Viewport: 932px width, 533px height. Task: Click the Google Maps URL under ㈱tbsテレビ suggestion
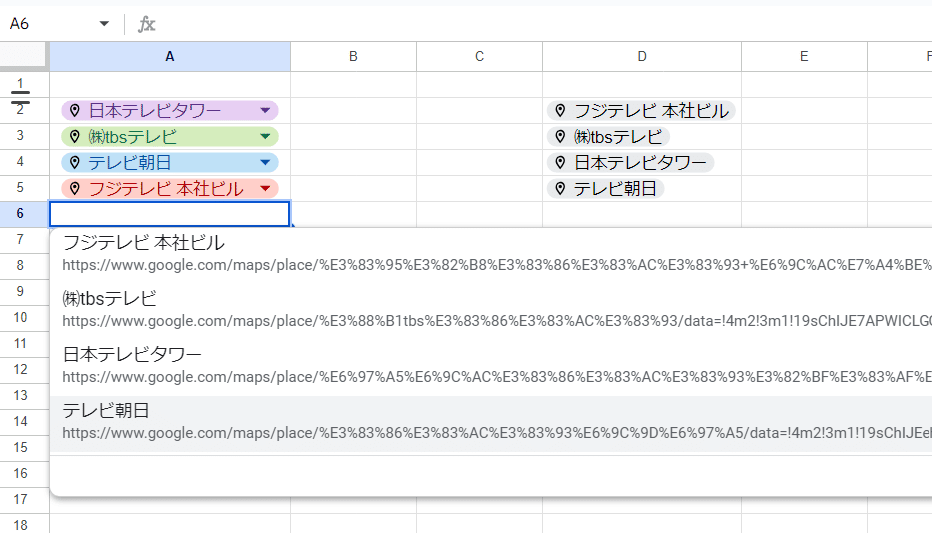pyautogui.click(x=497, y=321)
